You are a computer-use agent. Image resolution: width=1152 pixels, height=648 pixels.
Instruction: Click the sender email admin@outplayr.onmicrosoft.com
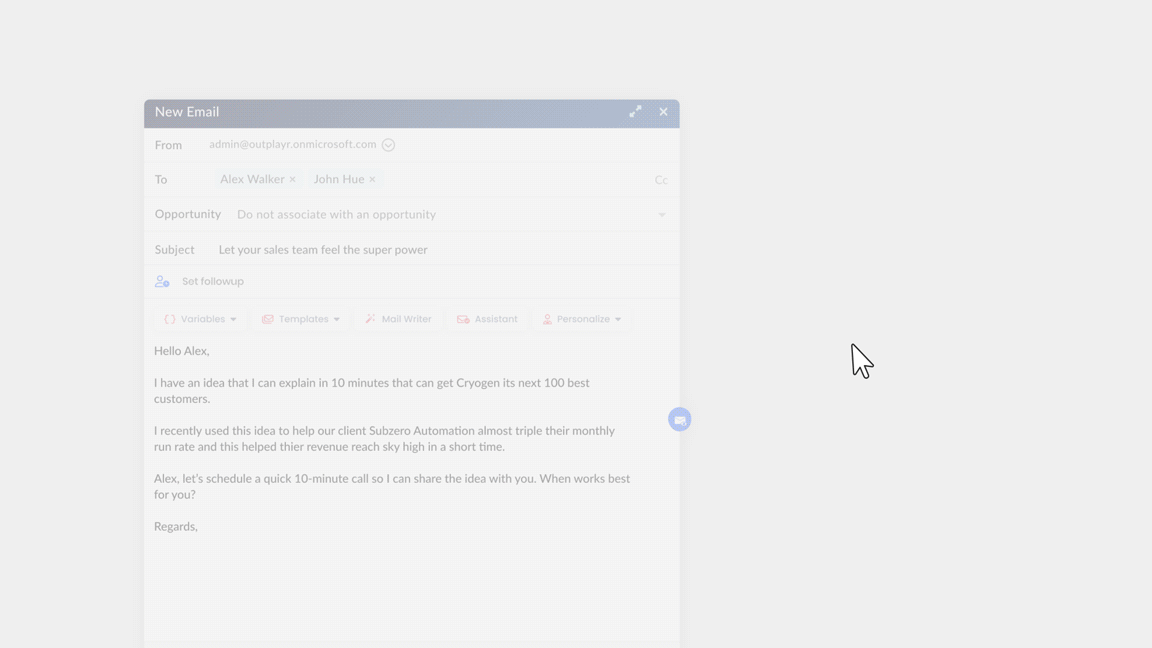pyautogui.click(x=292, y=145)
